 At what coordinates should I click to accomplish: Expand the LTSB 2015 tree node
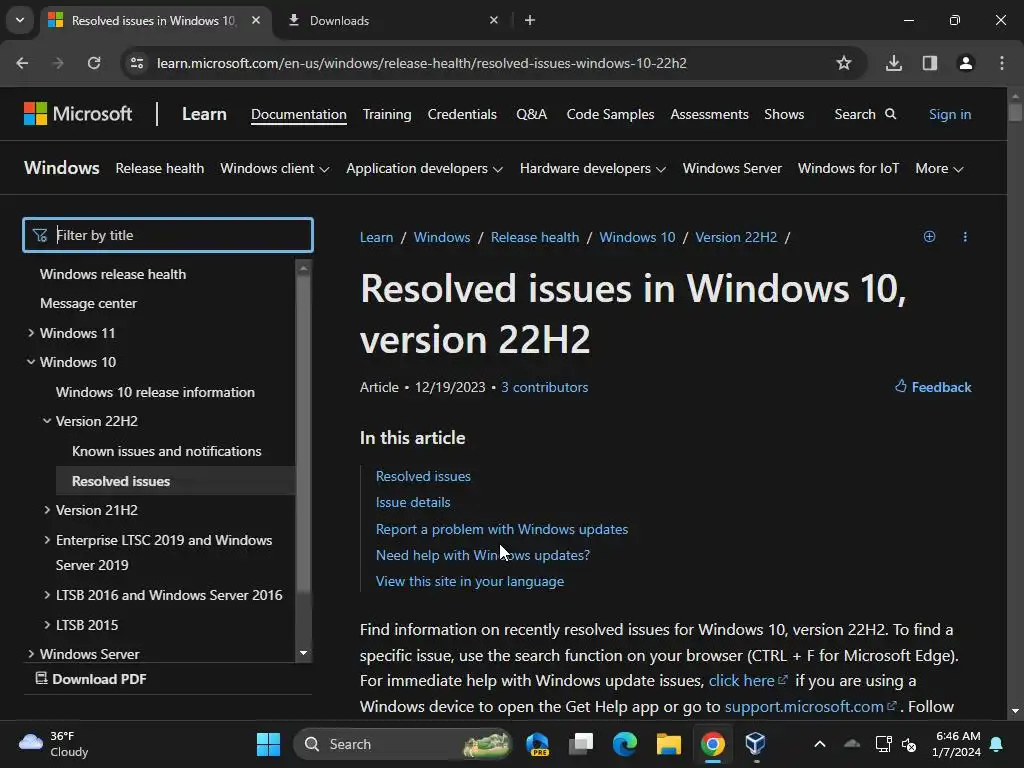pos(47,625)
